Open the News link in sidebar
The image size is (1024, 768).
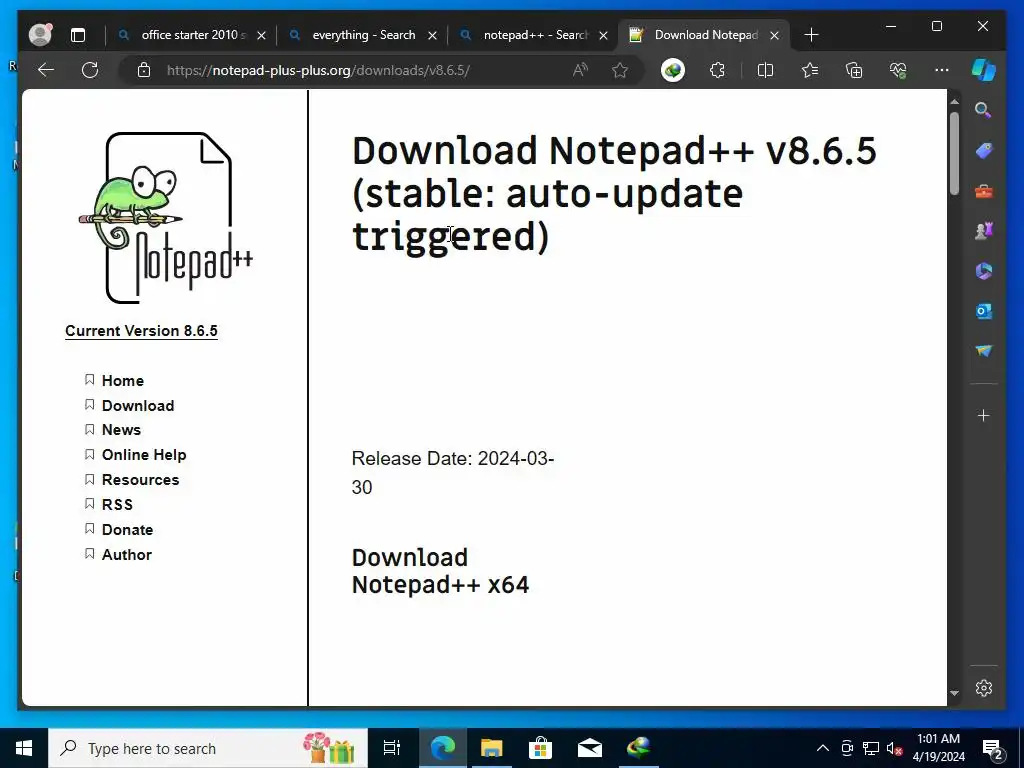click(121, 430)
